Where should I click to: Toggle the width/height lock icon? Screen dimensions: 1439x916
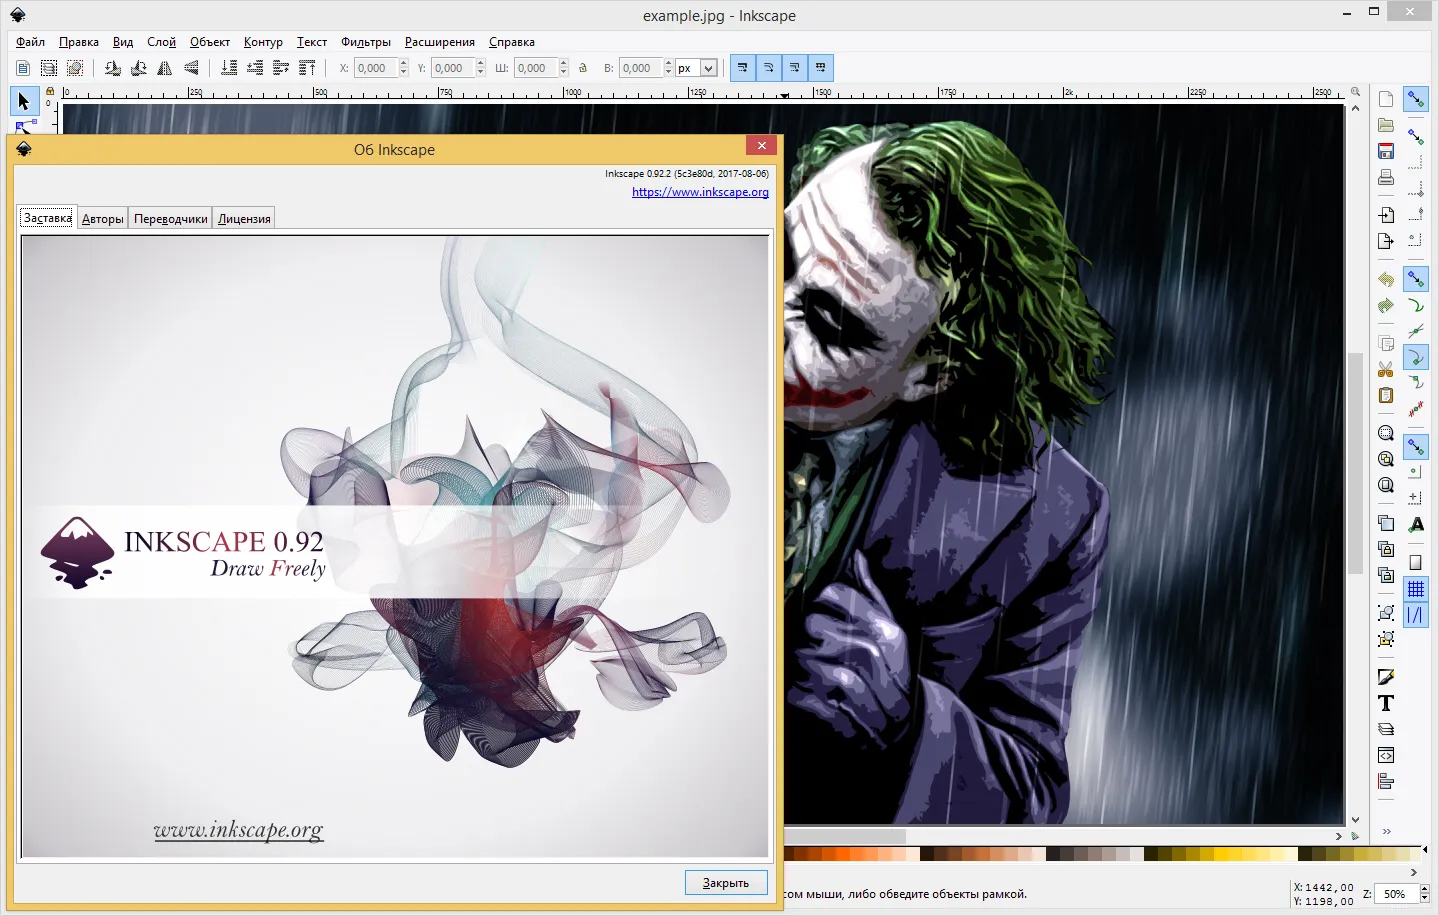coord(583,68)
